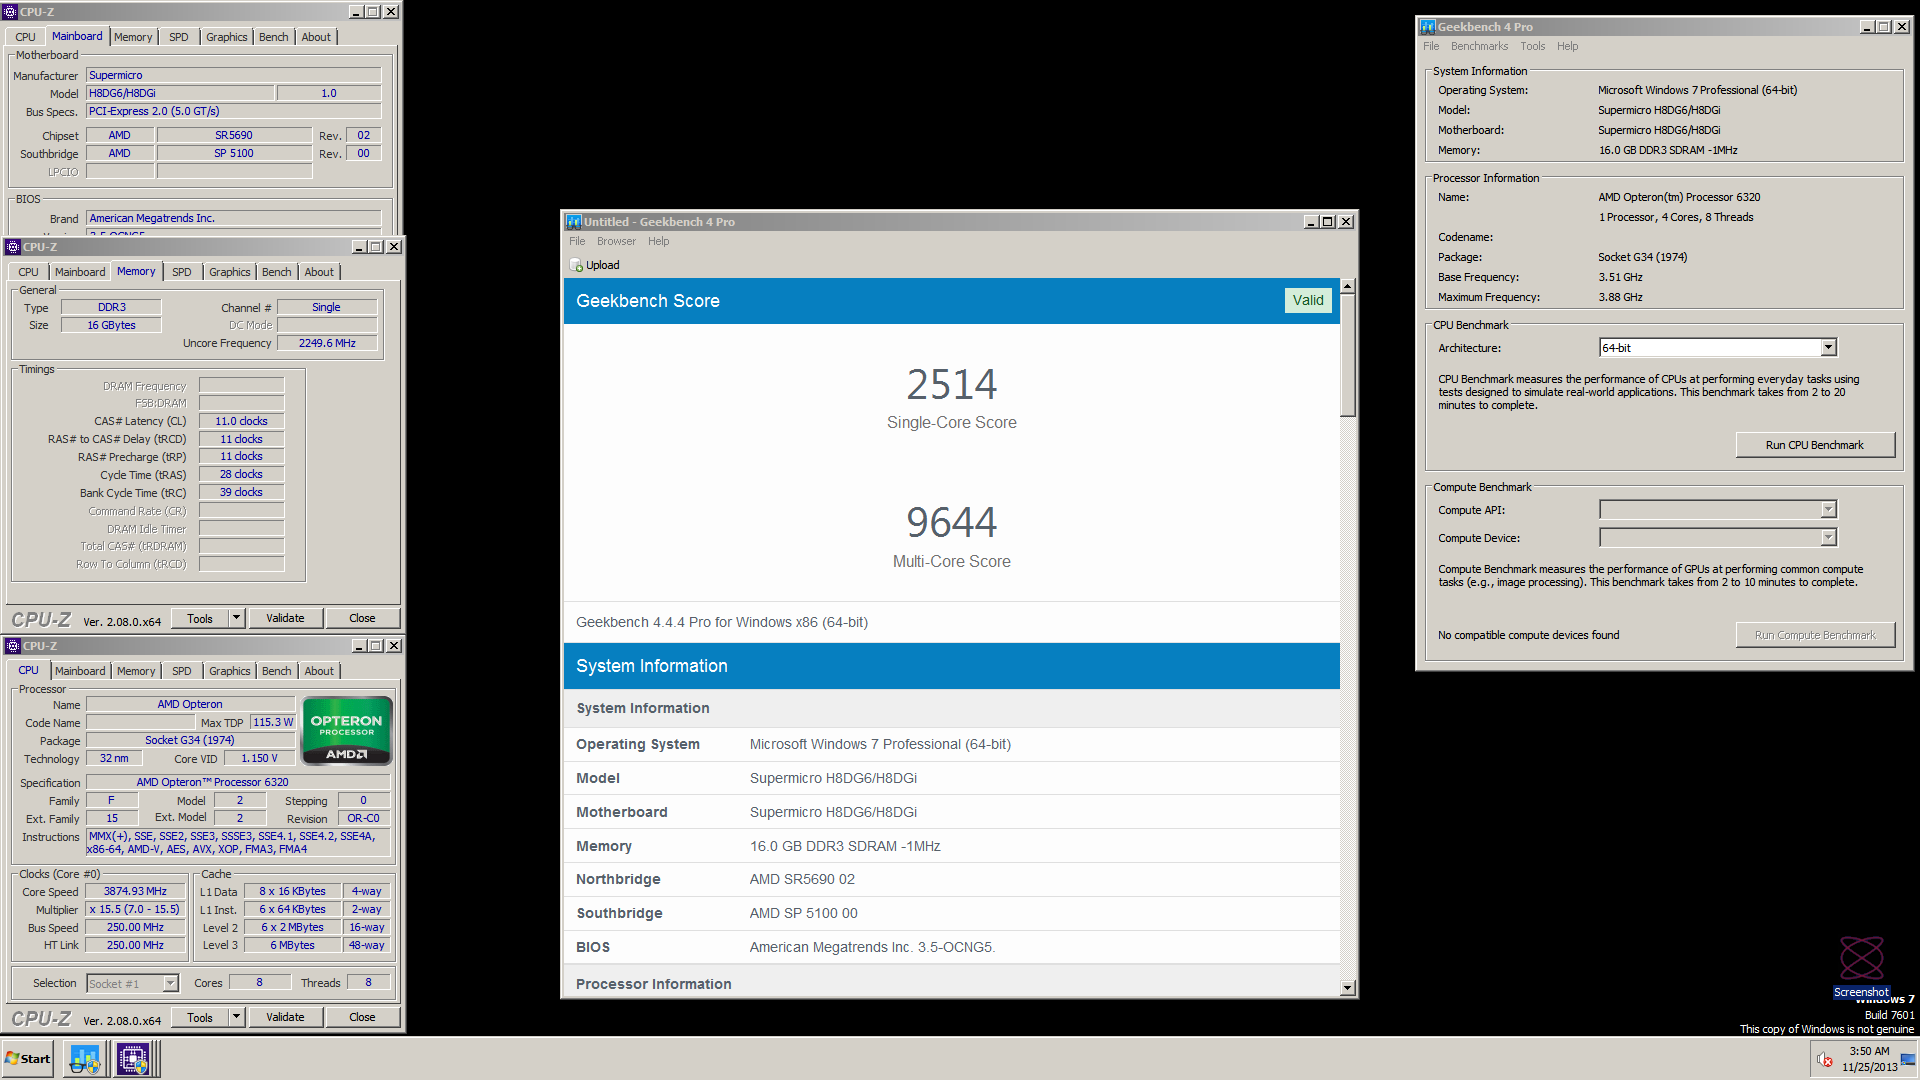This screenshot has width=1920, height=1080.
Task: Open the Start menu
Action: [x=28, y=1058]
